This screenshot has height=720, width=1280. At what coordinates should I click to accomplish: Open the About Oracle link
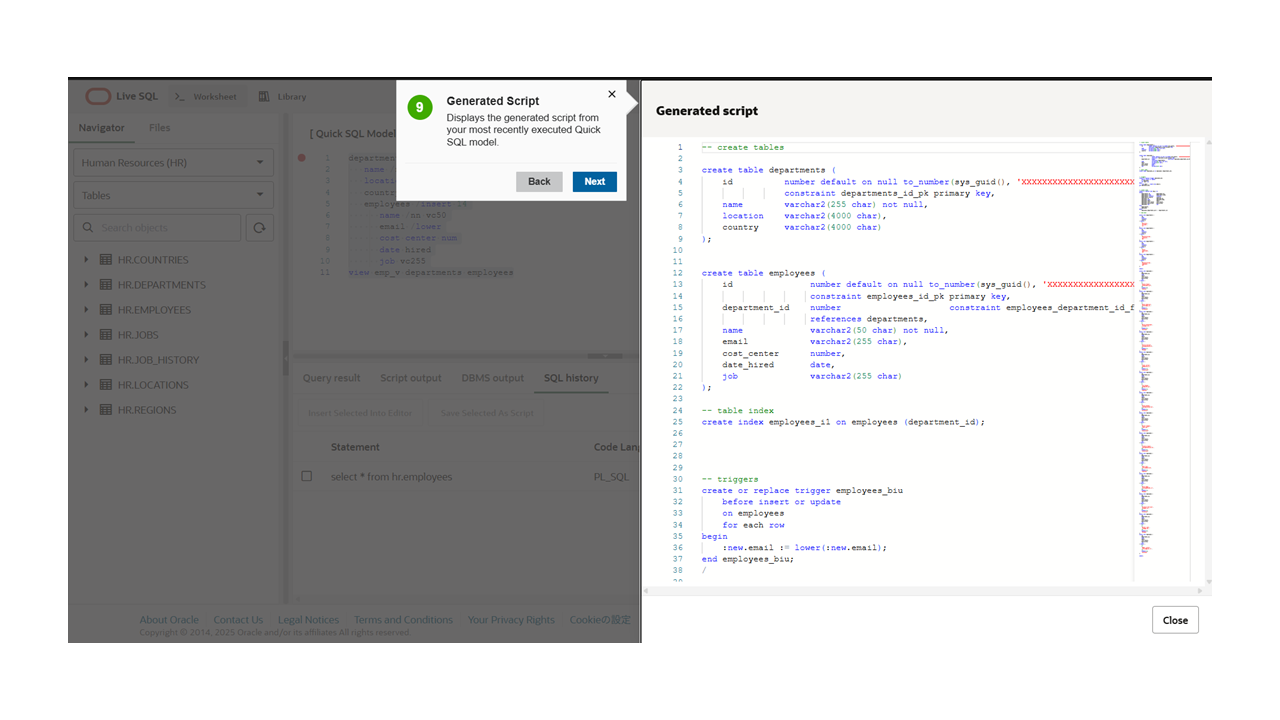coord(169,620)
